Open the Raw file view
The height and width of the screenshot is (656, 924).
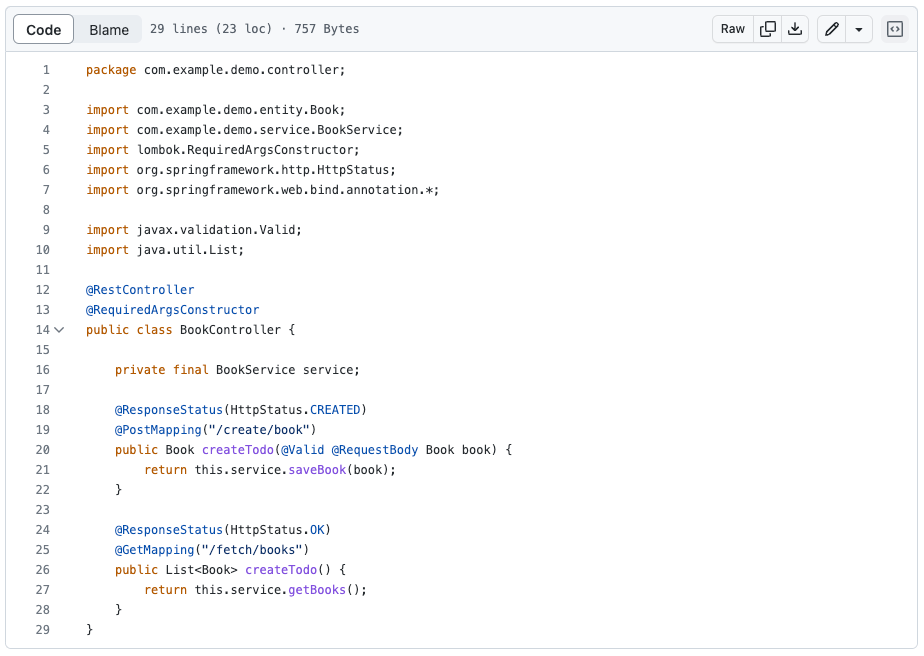pyautogui.click(x=733, y=29)
